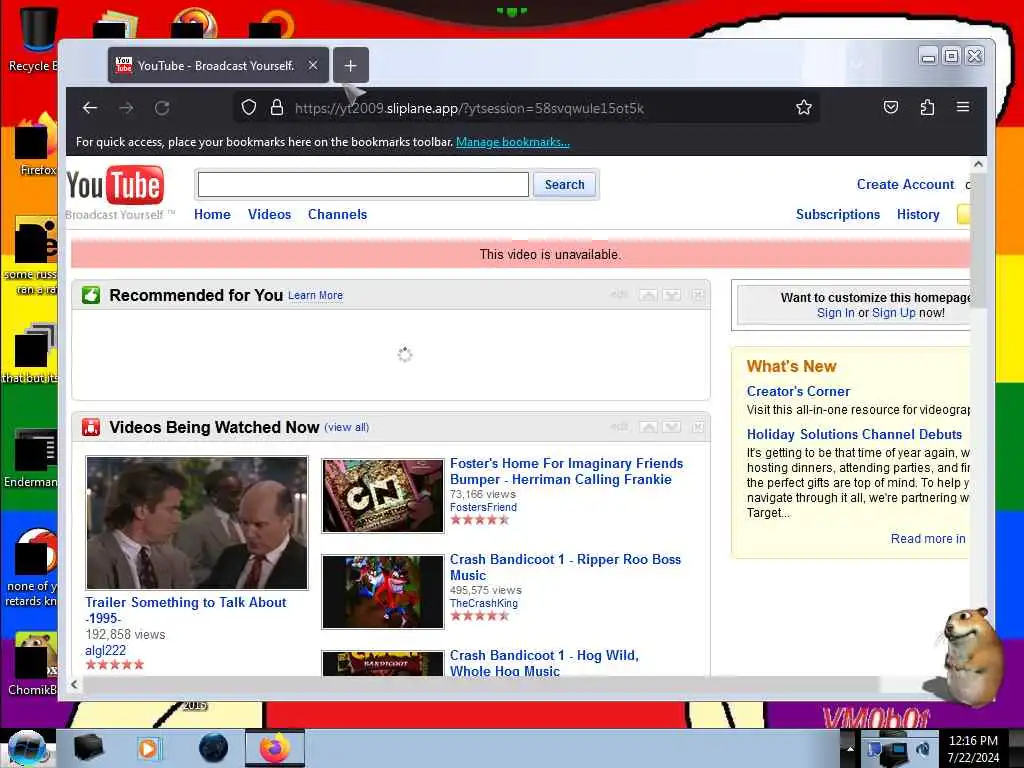Move Recommended for You module up
The height and width of the screenshot is (768, 1024).
[x=648, y=295]
